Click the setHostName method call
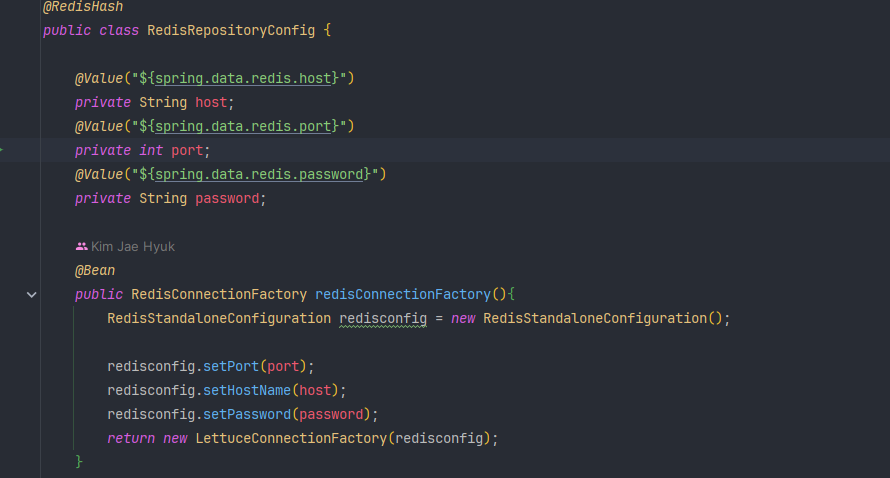Image resolution: width=890 pixels, height=478 pixels. pyautogui.click(x=247, y=390)
